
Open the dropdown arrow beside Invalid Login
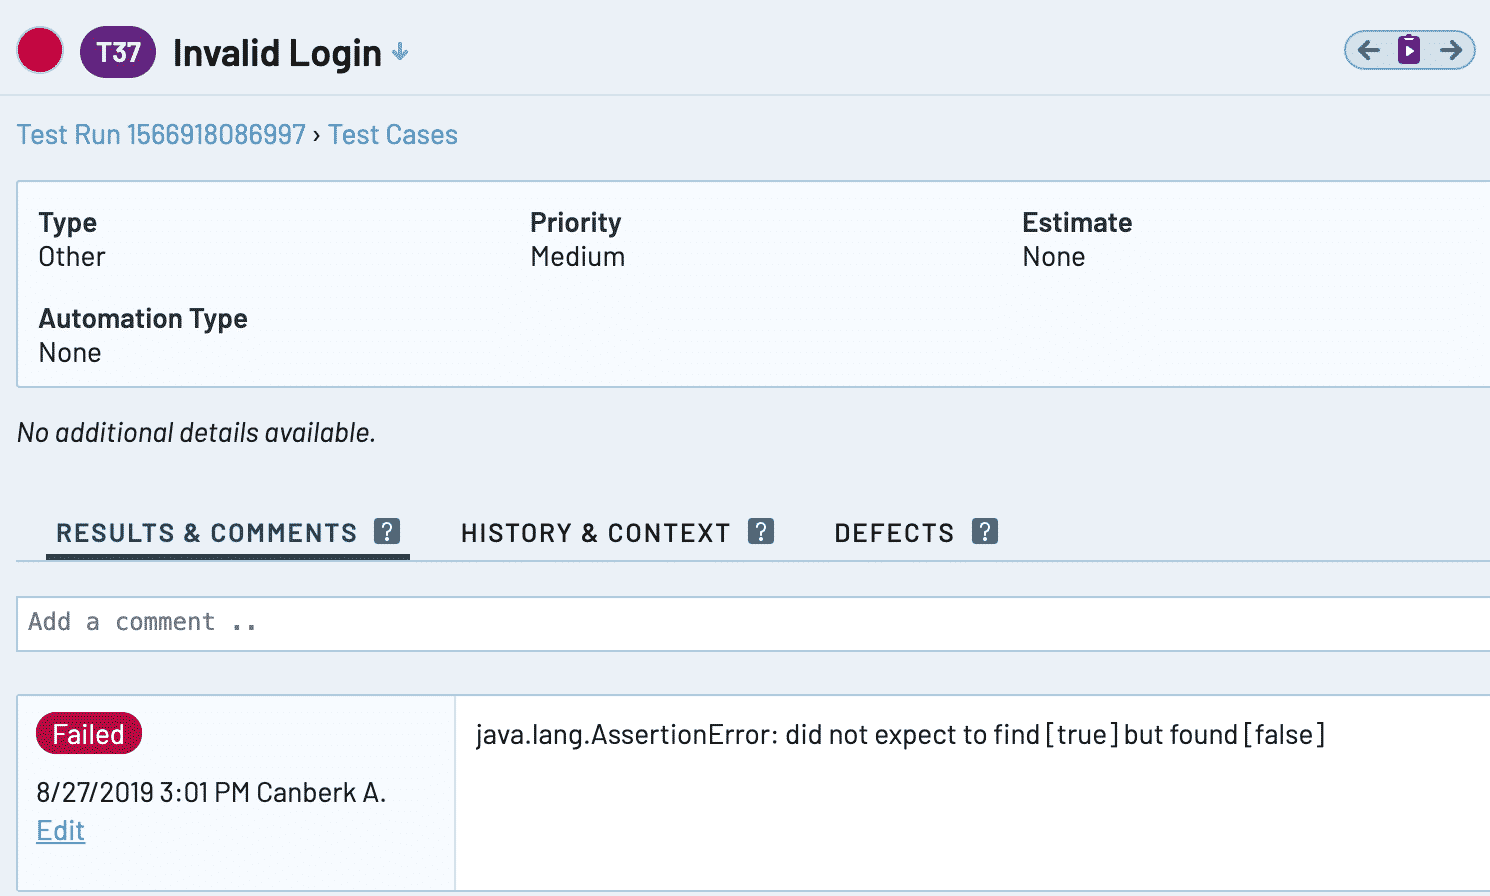[x=400, y=52]
